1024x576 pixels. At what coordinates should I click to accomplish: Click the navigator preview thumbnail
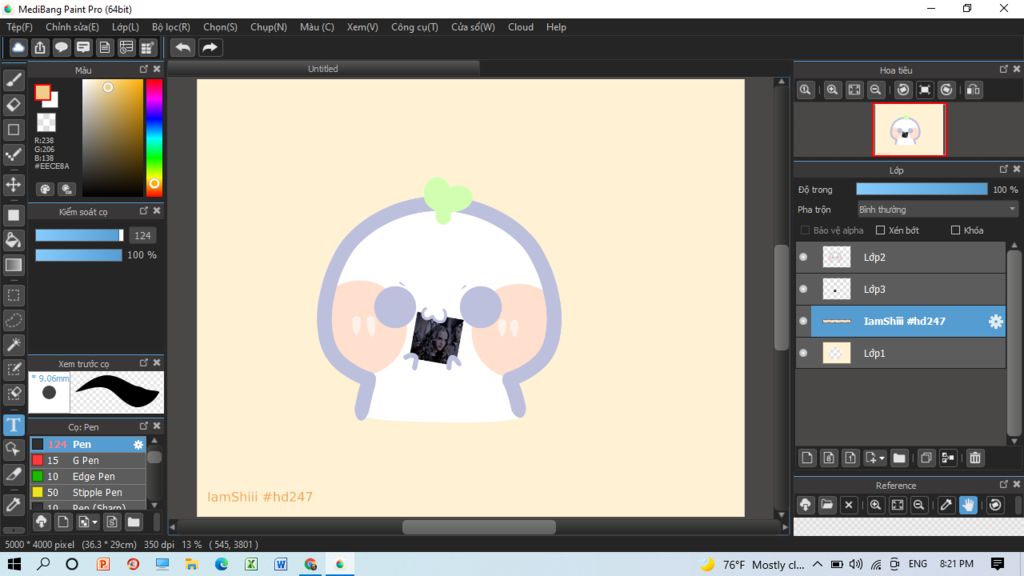click(x=909, y=130)
